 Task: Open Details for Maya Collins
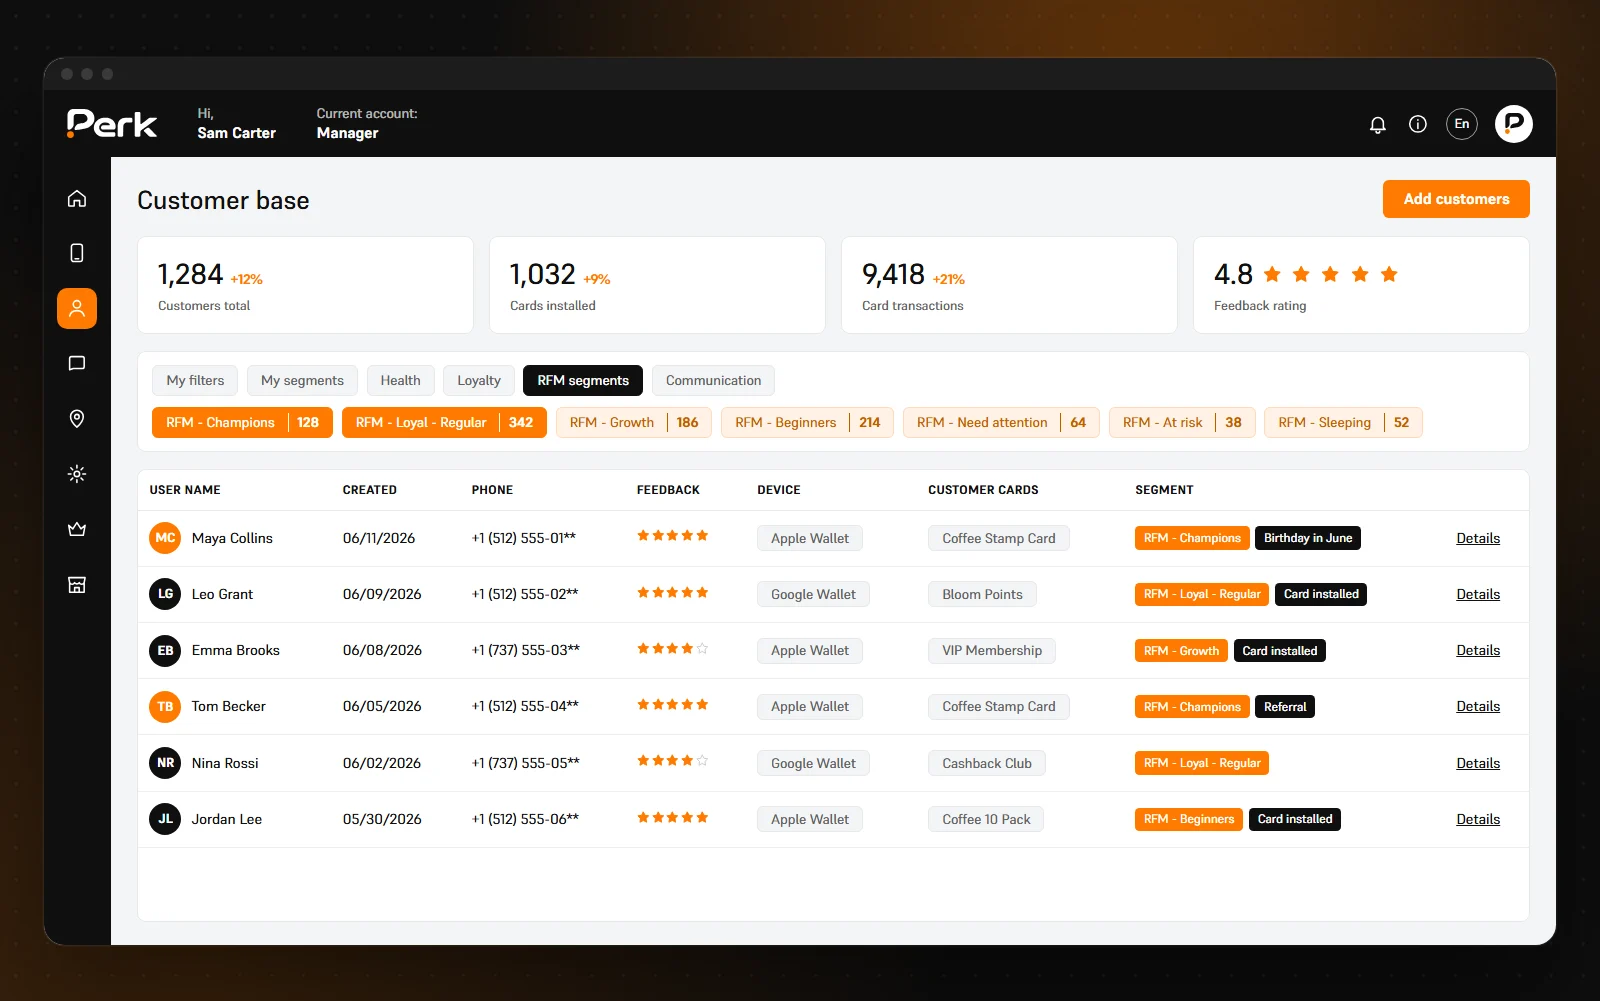pyautogui.click(x=1478, y=538)
